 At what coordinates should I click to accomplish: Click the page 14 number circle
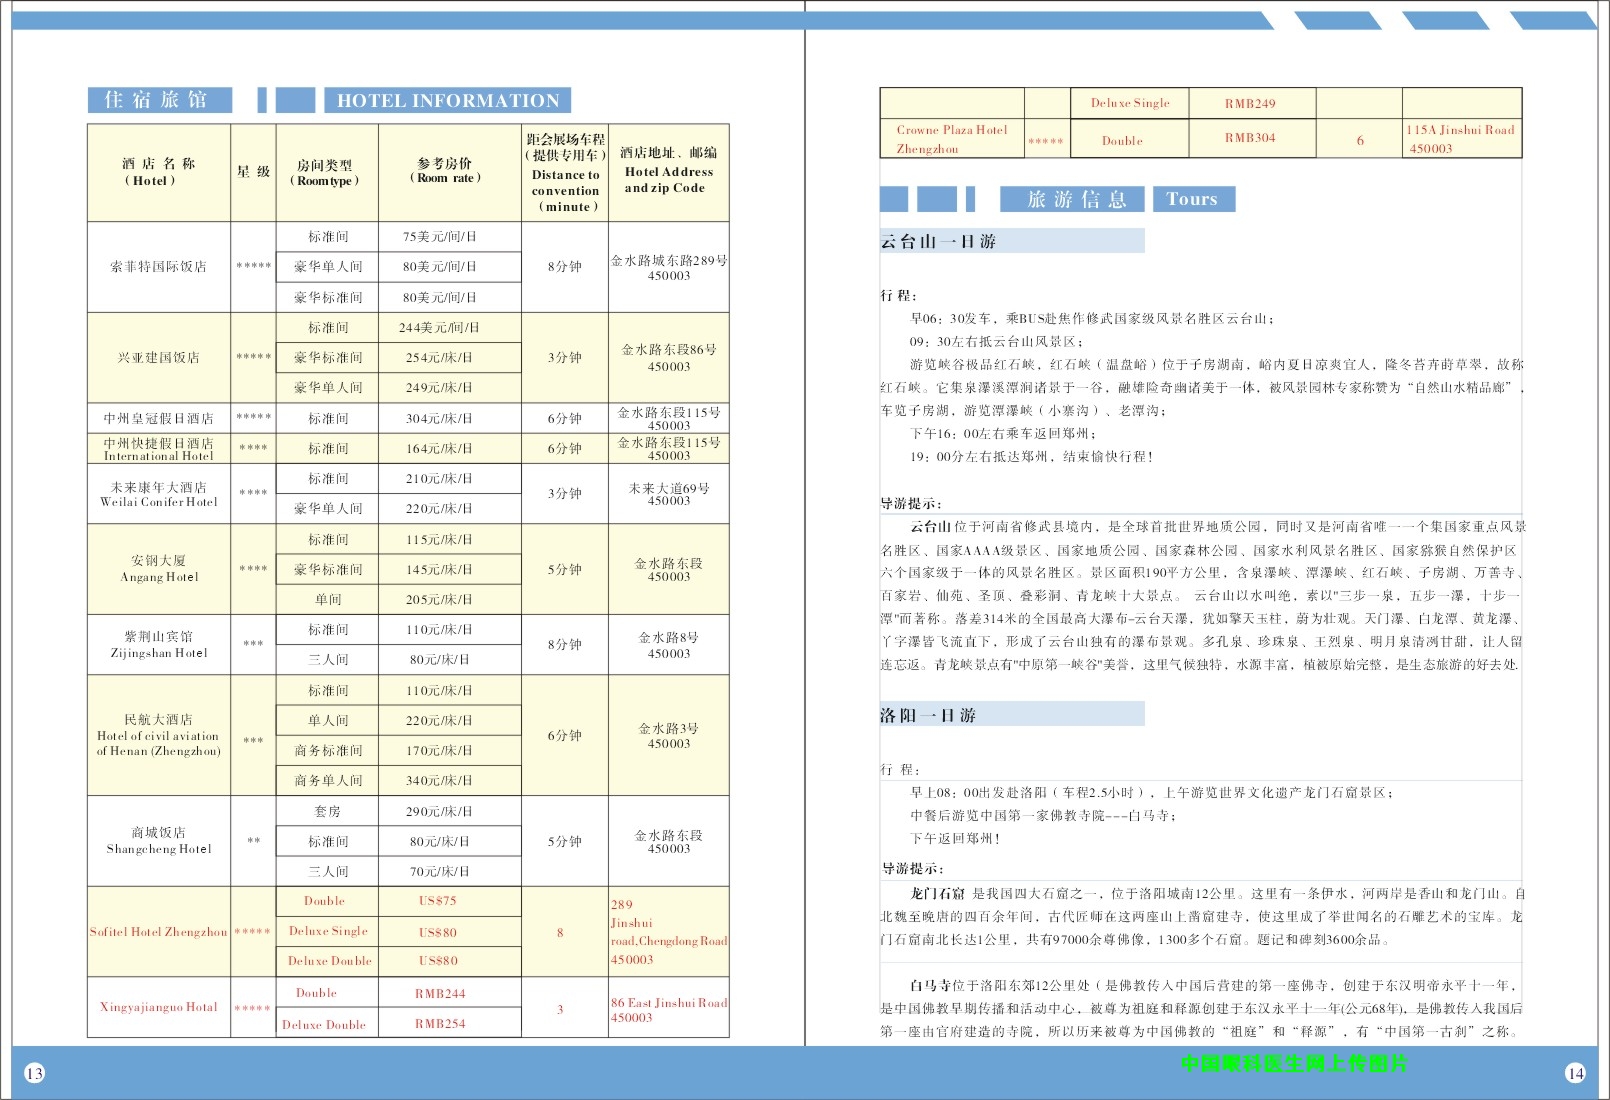tap(1575, 1073)
